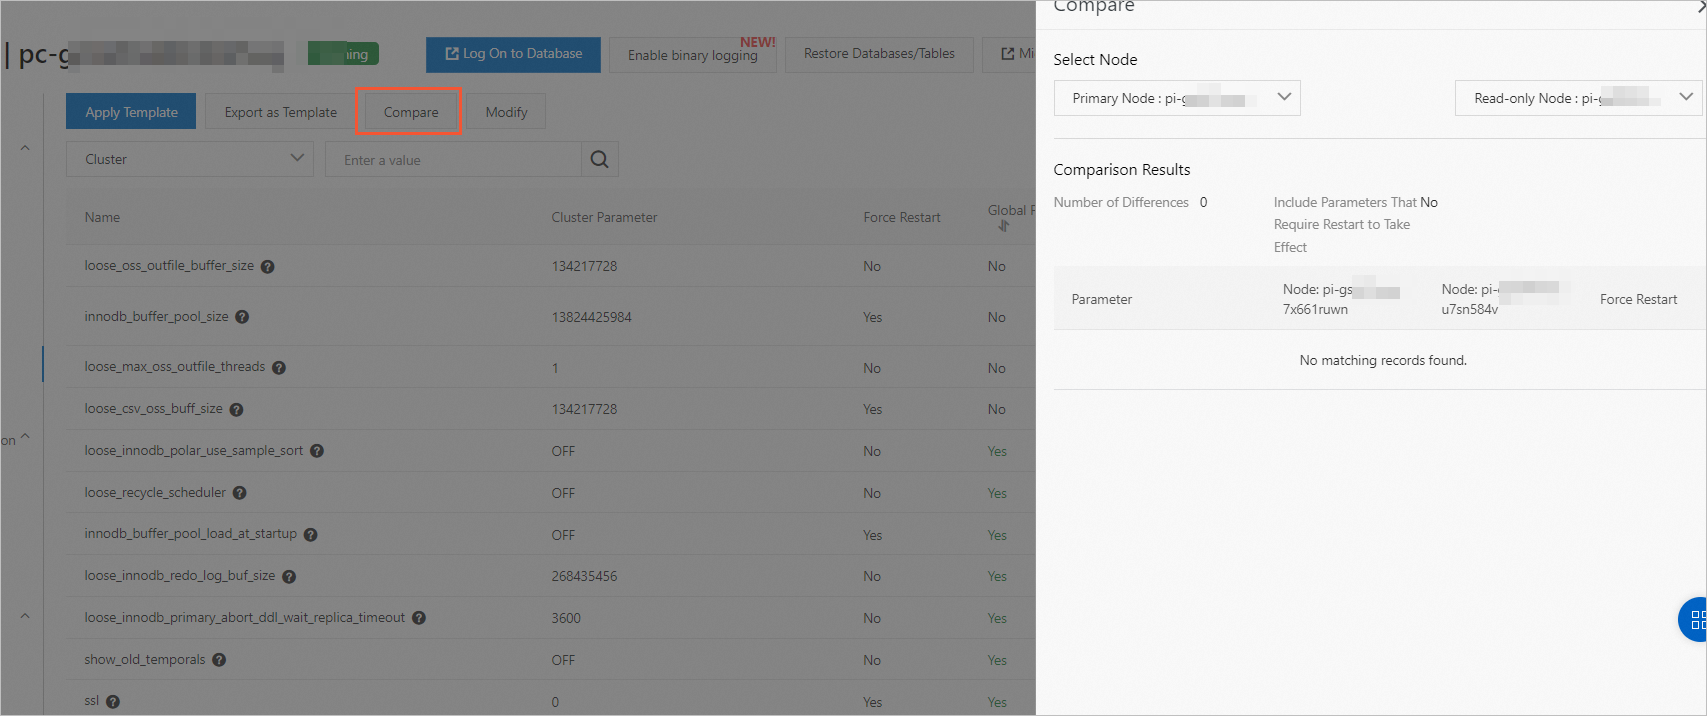Expand the Primary Node selector

pyautogui.click(x=1177, y=98)
